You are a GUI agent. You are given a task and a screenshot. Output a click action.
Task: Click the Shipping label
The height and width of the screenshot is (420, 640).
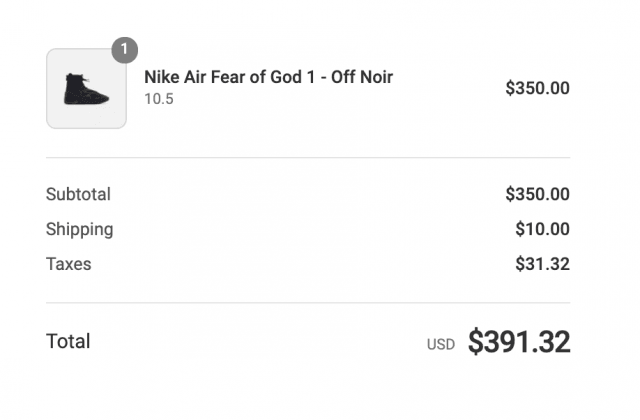click(x=80, y=229)
